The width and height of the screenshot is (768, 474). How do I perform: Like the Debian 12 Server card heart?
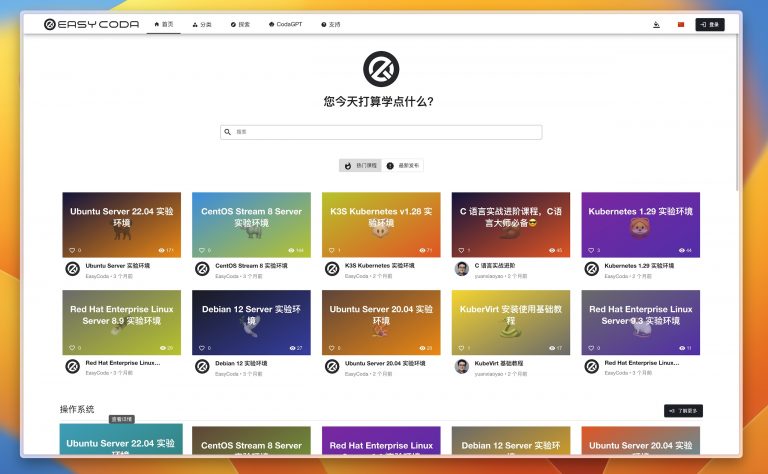tap(202, 348)
